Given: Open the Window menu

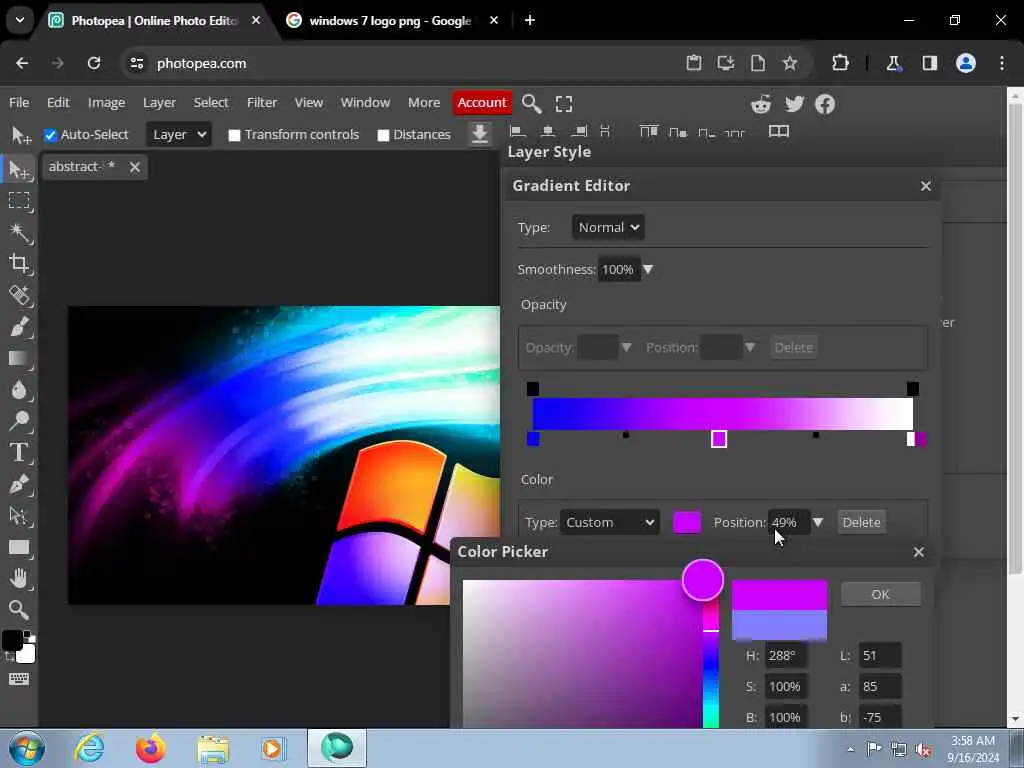Looking at the screenshot, I should pos(365,103).
